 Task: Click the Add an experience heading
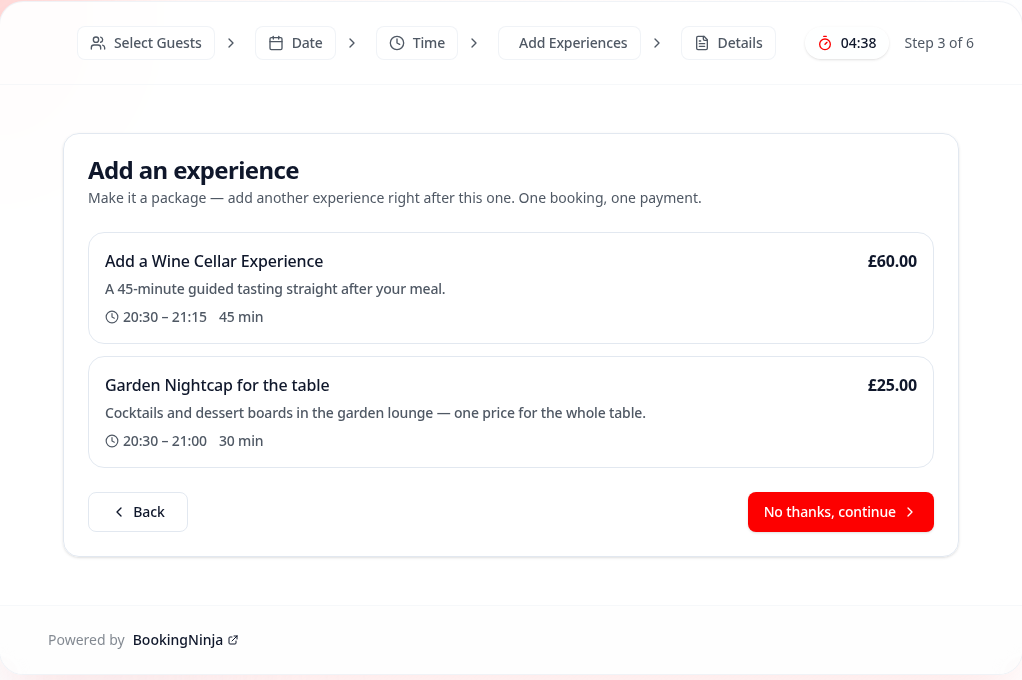194,171
